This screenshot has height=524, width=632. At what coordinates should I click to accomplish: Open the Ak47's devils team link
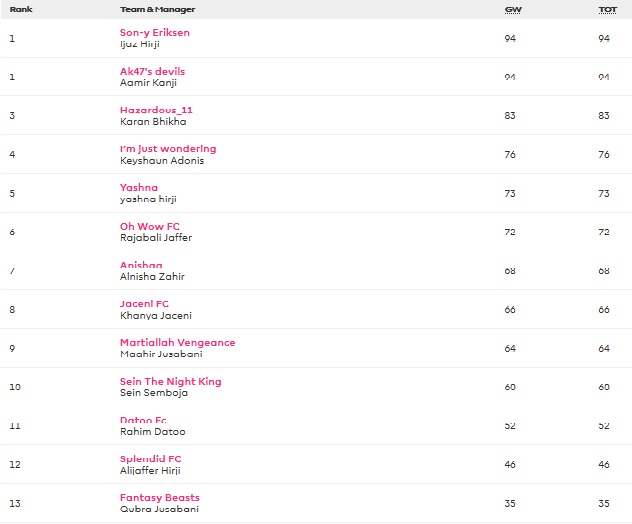(152, 72)
